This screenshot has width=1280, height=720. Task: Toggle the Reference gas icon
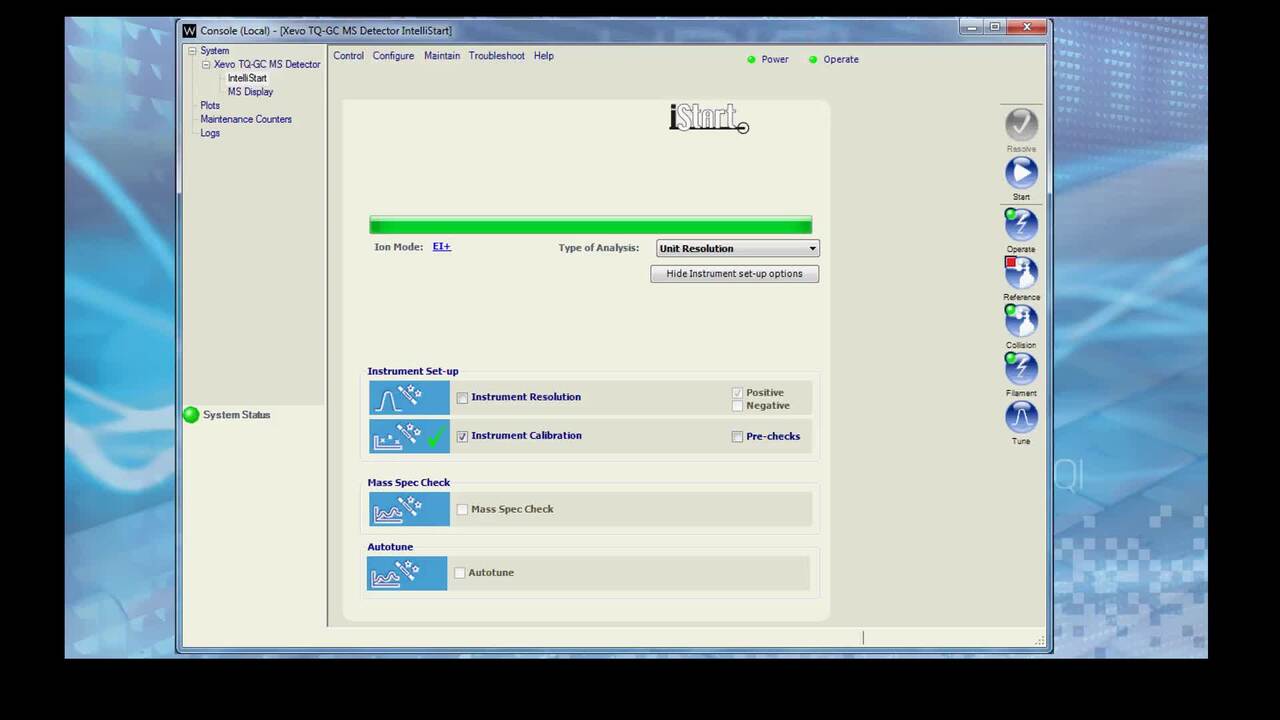(1021, 273)
